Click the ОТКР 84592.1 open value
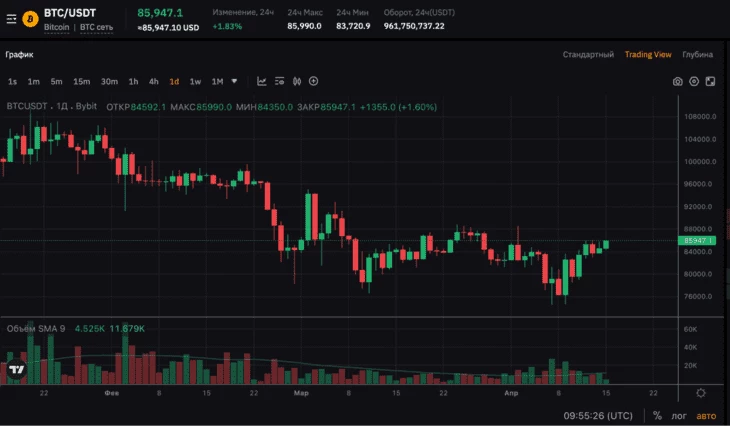Image resolution: width=730 pixels, height=426 pixels. pos(136,107)
